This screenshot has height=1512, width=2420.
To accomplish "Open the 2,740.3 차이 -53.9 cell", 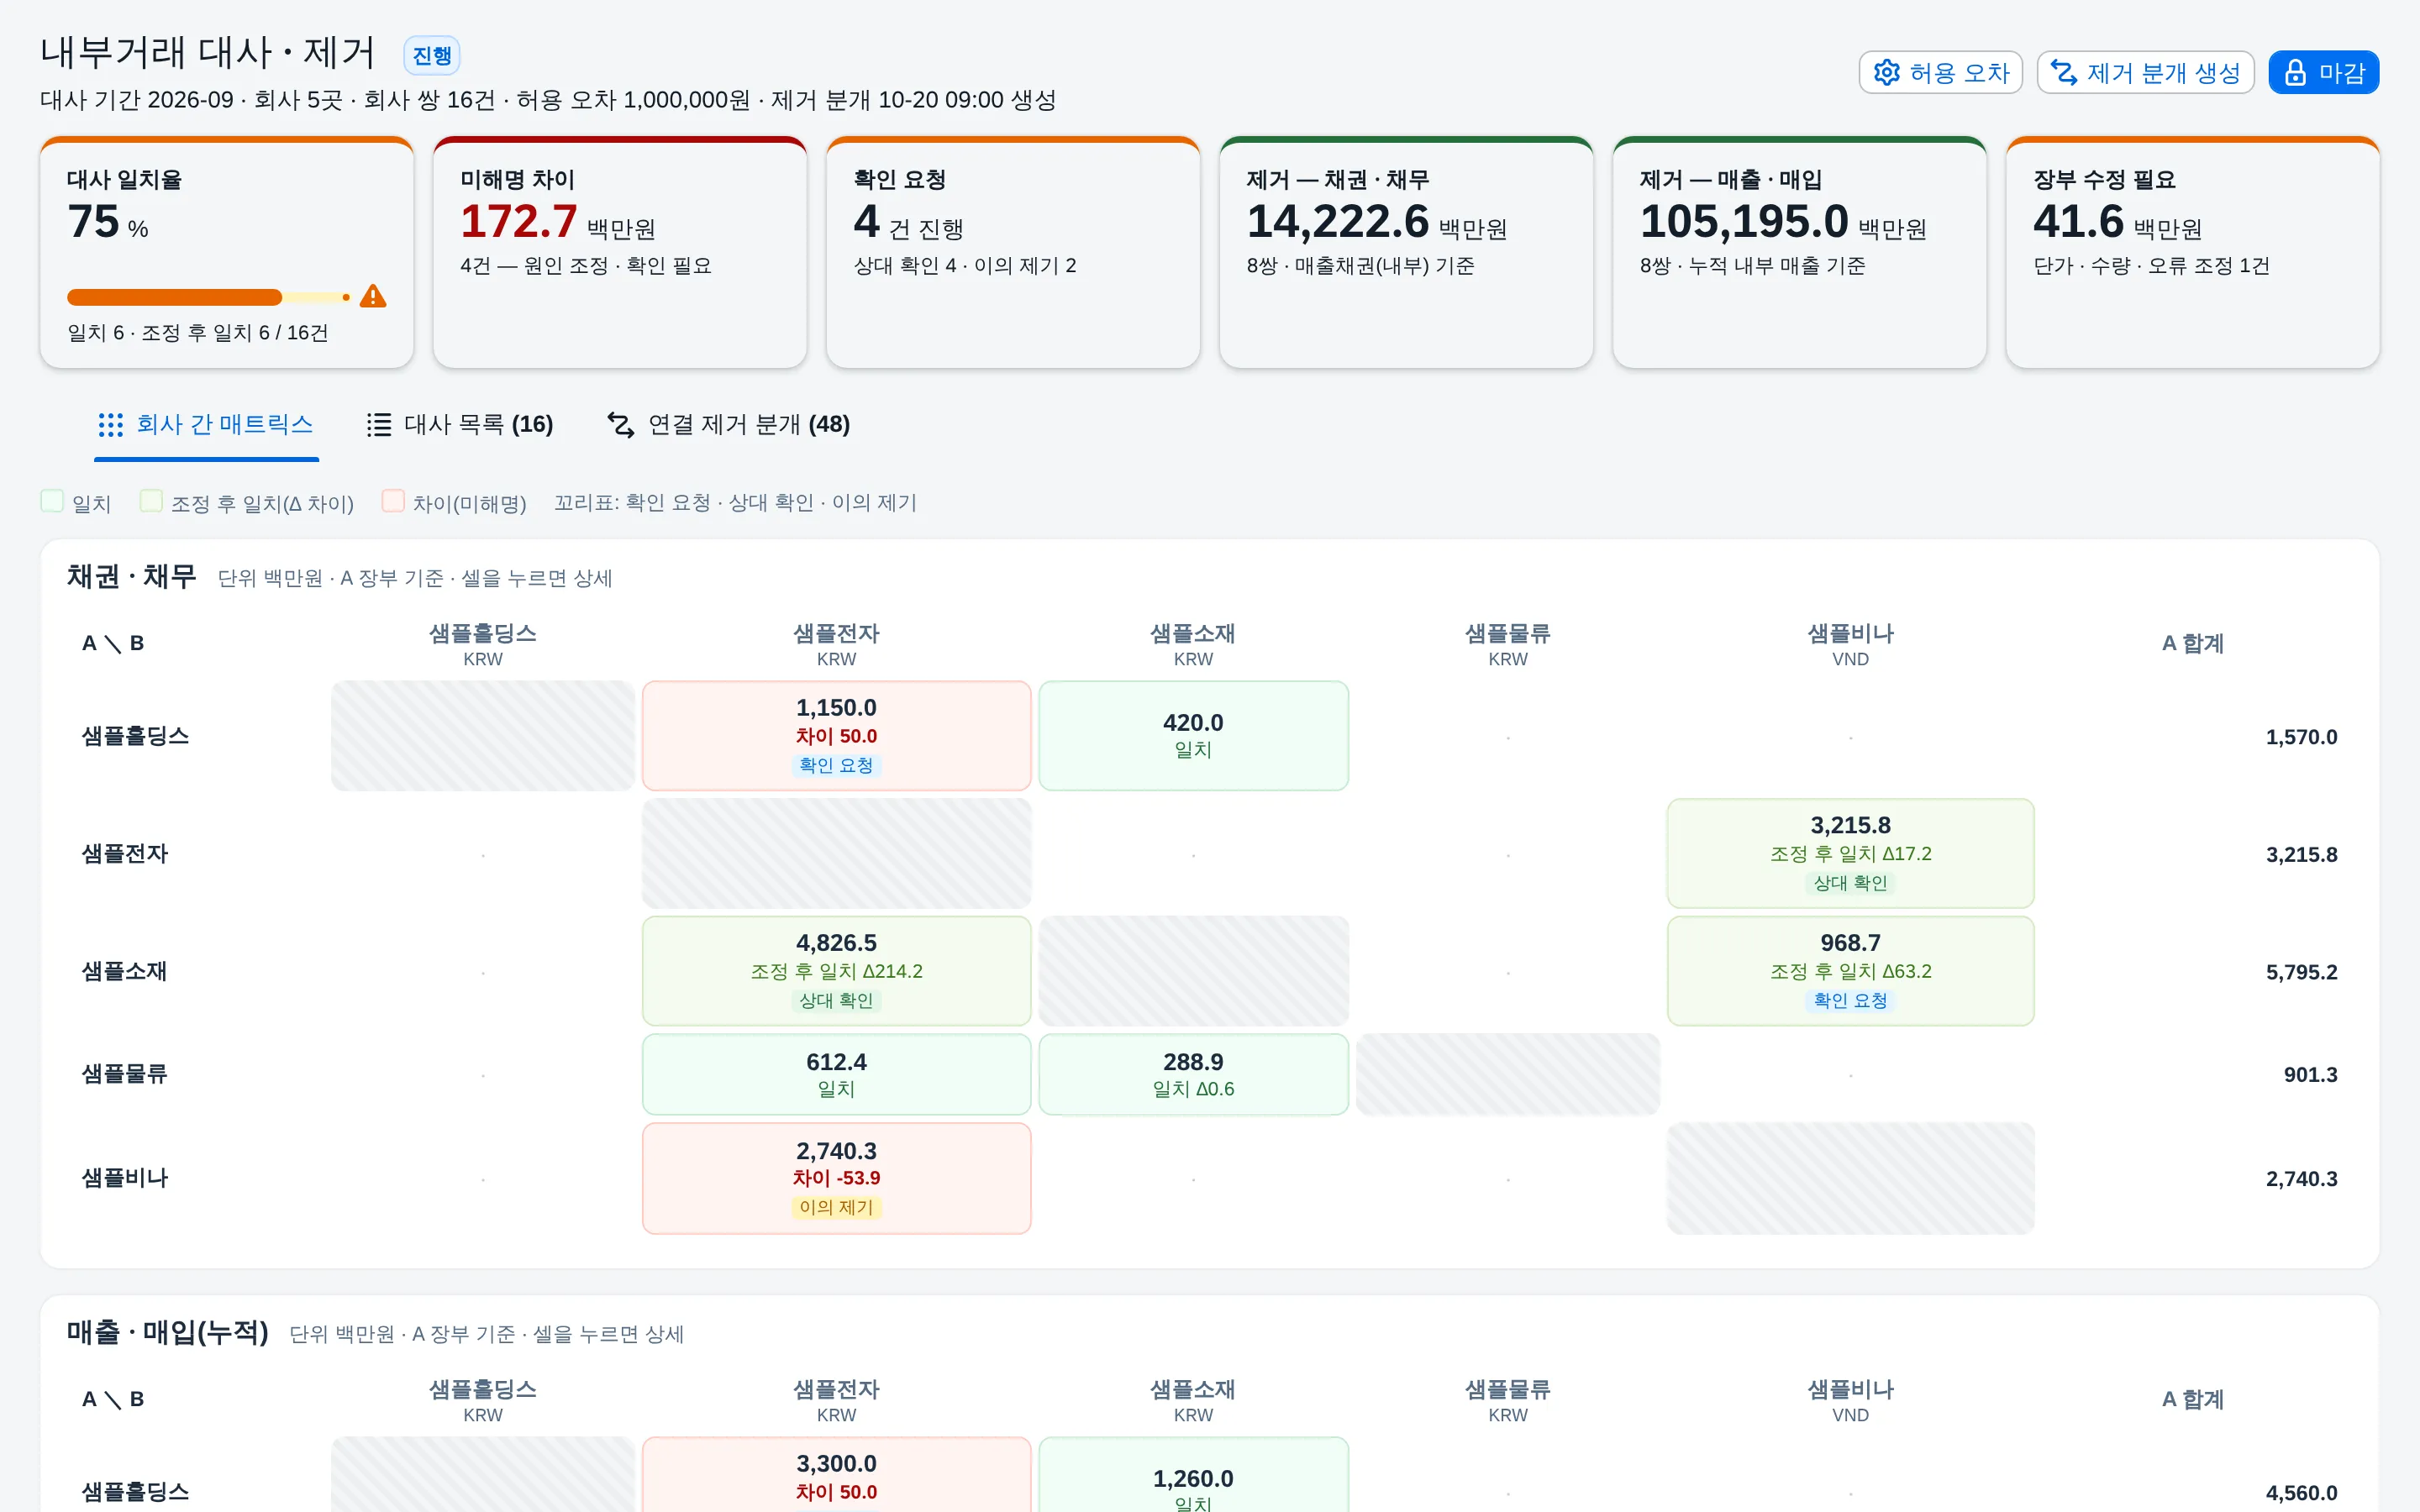I will click(x=836, y=1178).
